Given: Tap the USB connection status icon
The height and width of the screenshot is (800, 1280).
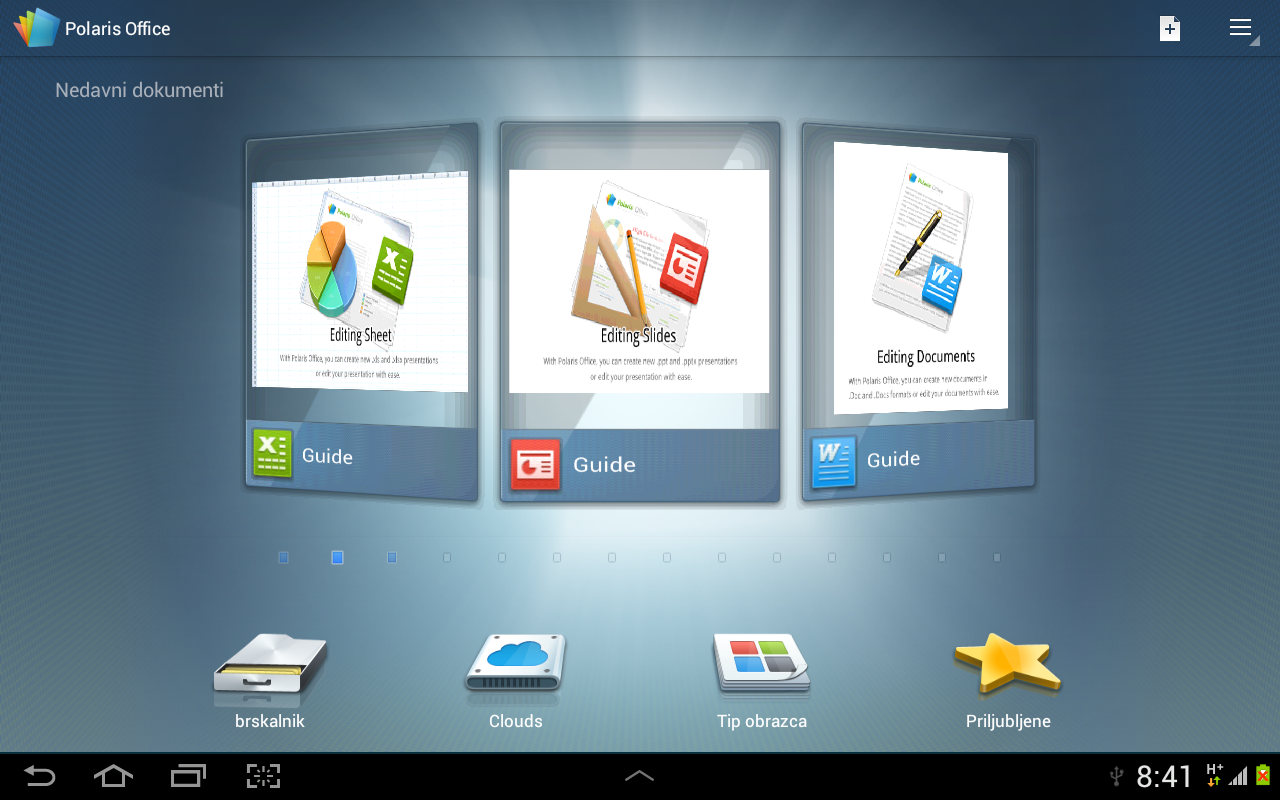Looking at the screenshot, I should click(x=1117, y=777).
